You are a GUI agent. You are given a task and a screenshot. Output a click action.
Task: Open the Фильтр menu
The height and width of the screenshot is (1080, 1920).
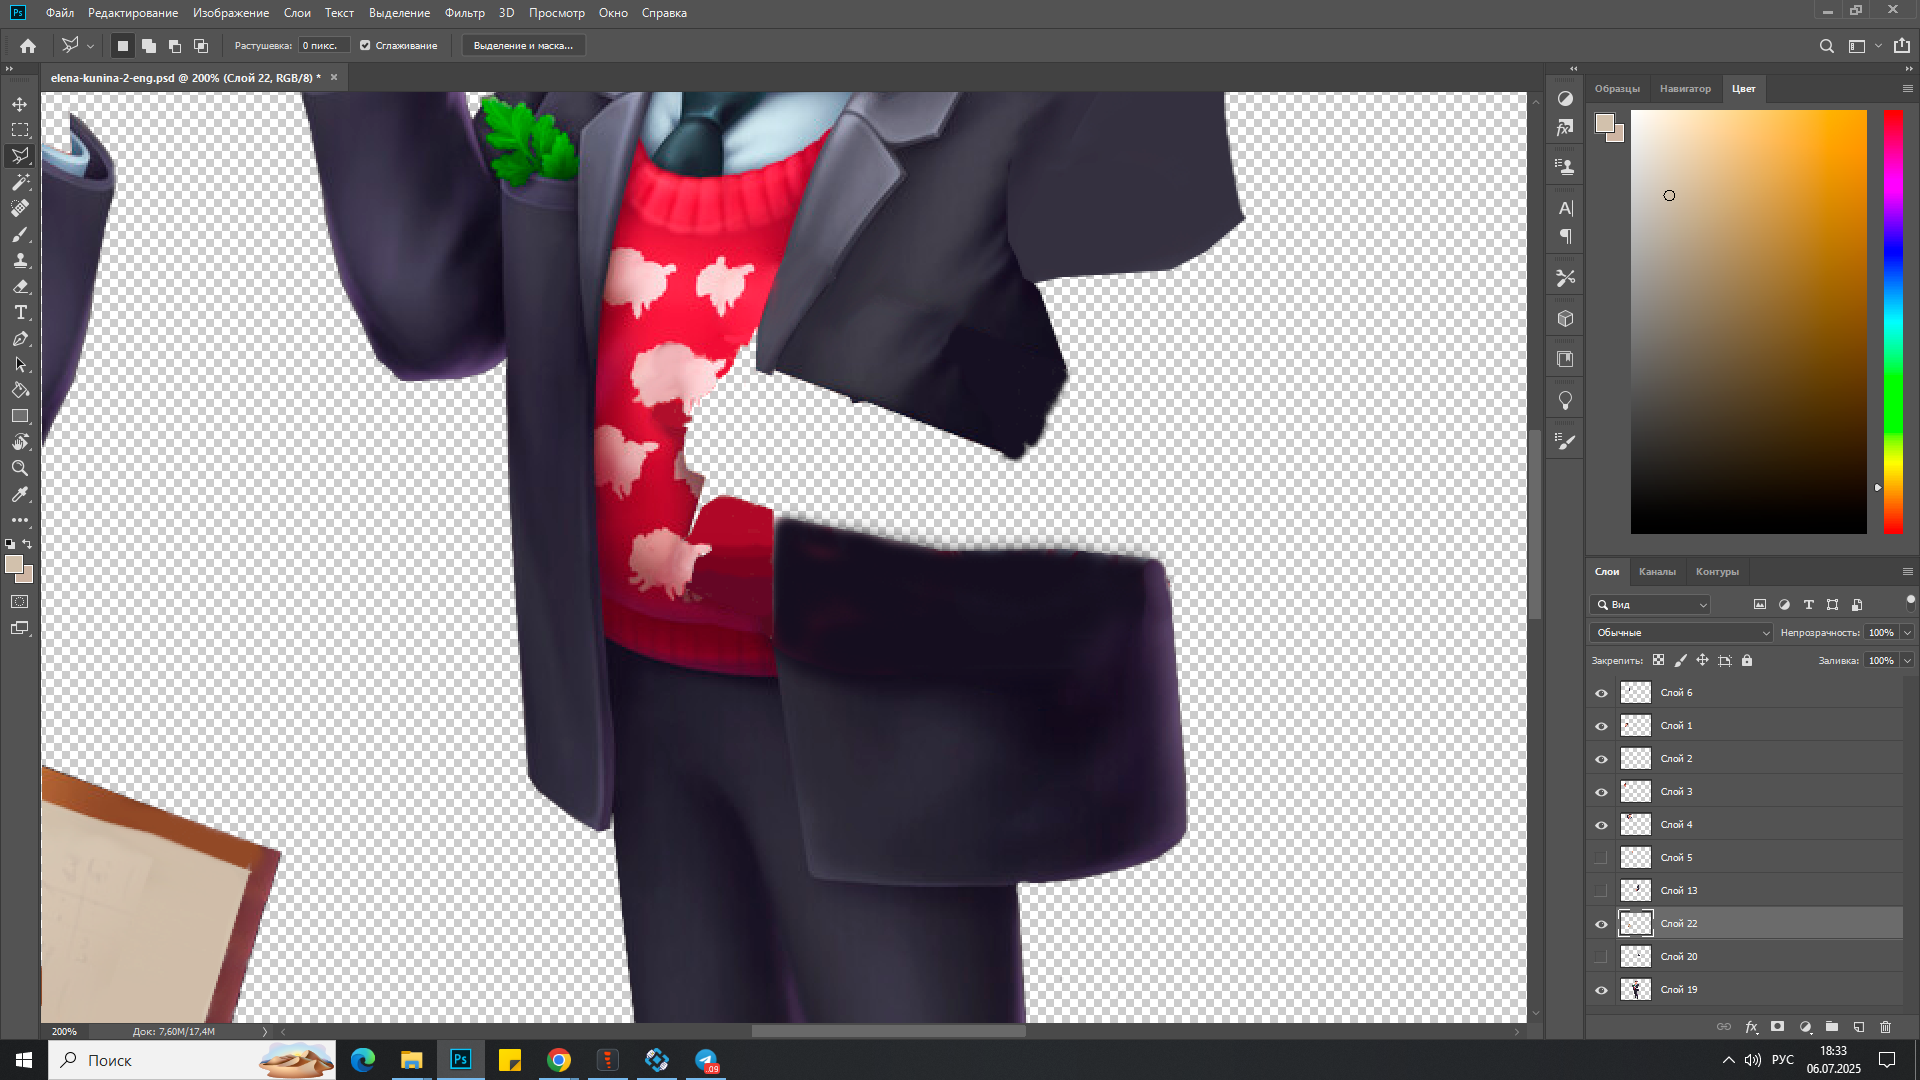(x=464, y=13)
